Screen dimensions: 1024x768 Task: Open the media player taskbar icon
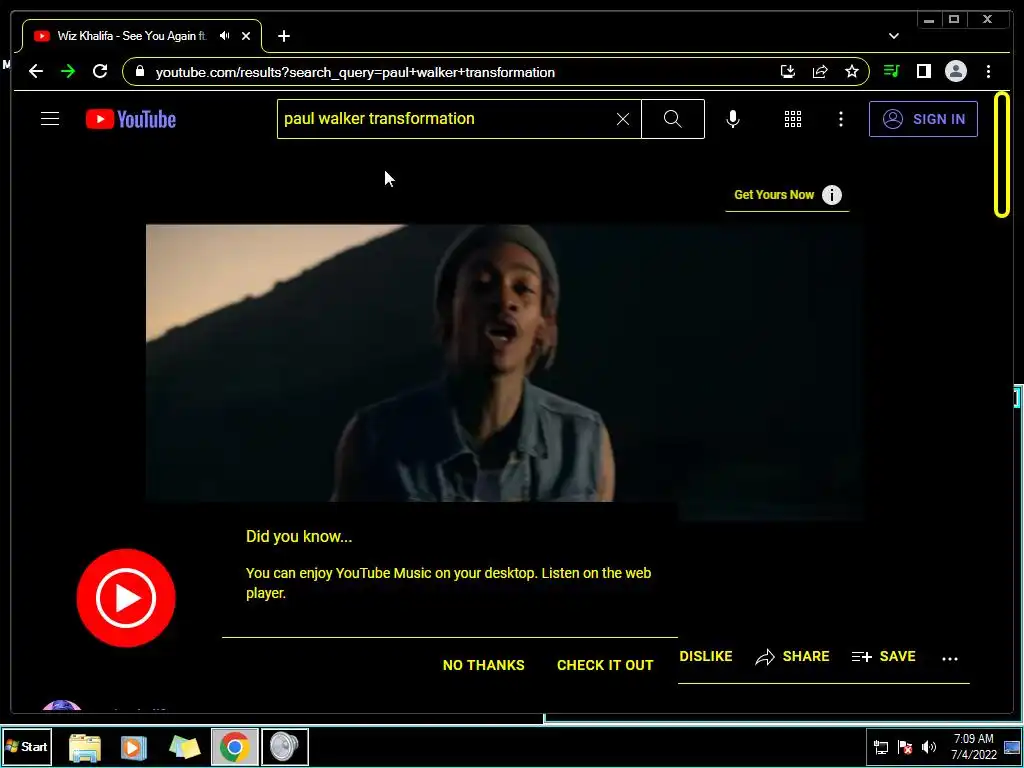[x=134, y=746]
